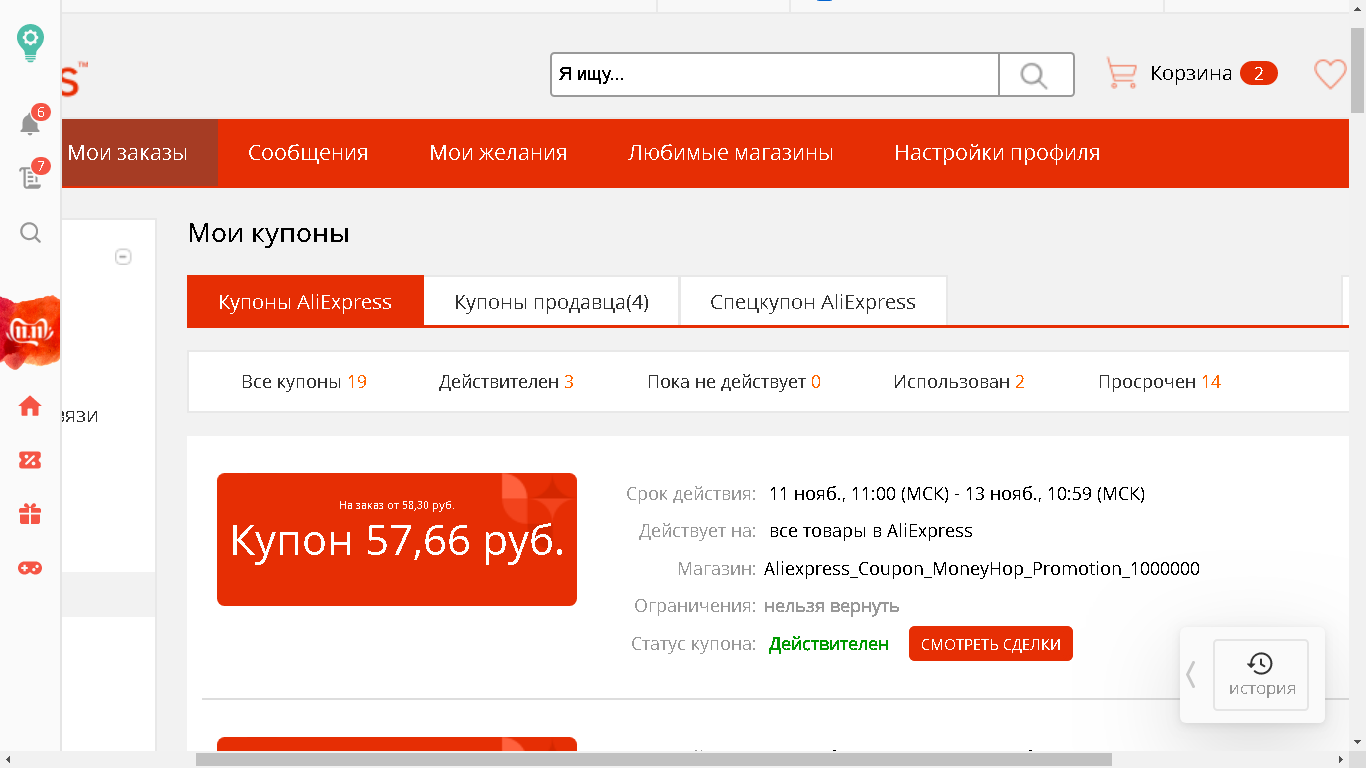Filter by Использован 2 coupons
This screenshot has height=768, width=1366.
(959, 382)
